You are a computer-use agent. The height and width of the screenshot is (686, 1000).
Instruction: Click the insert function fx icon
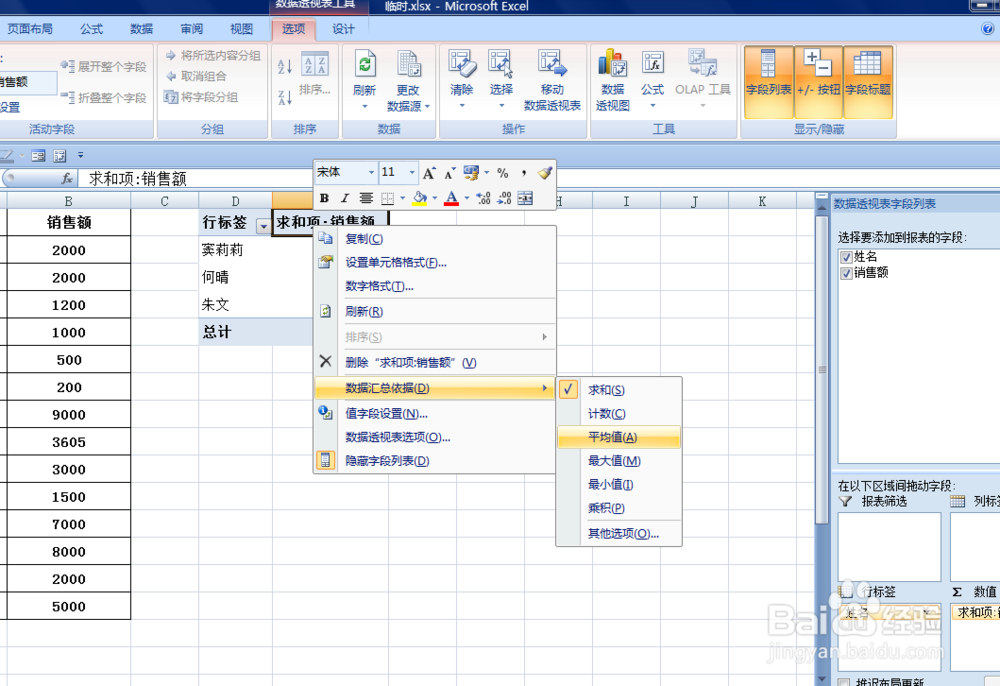pyautogui.click(x=67, y=179)
